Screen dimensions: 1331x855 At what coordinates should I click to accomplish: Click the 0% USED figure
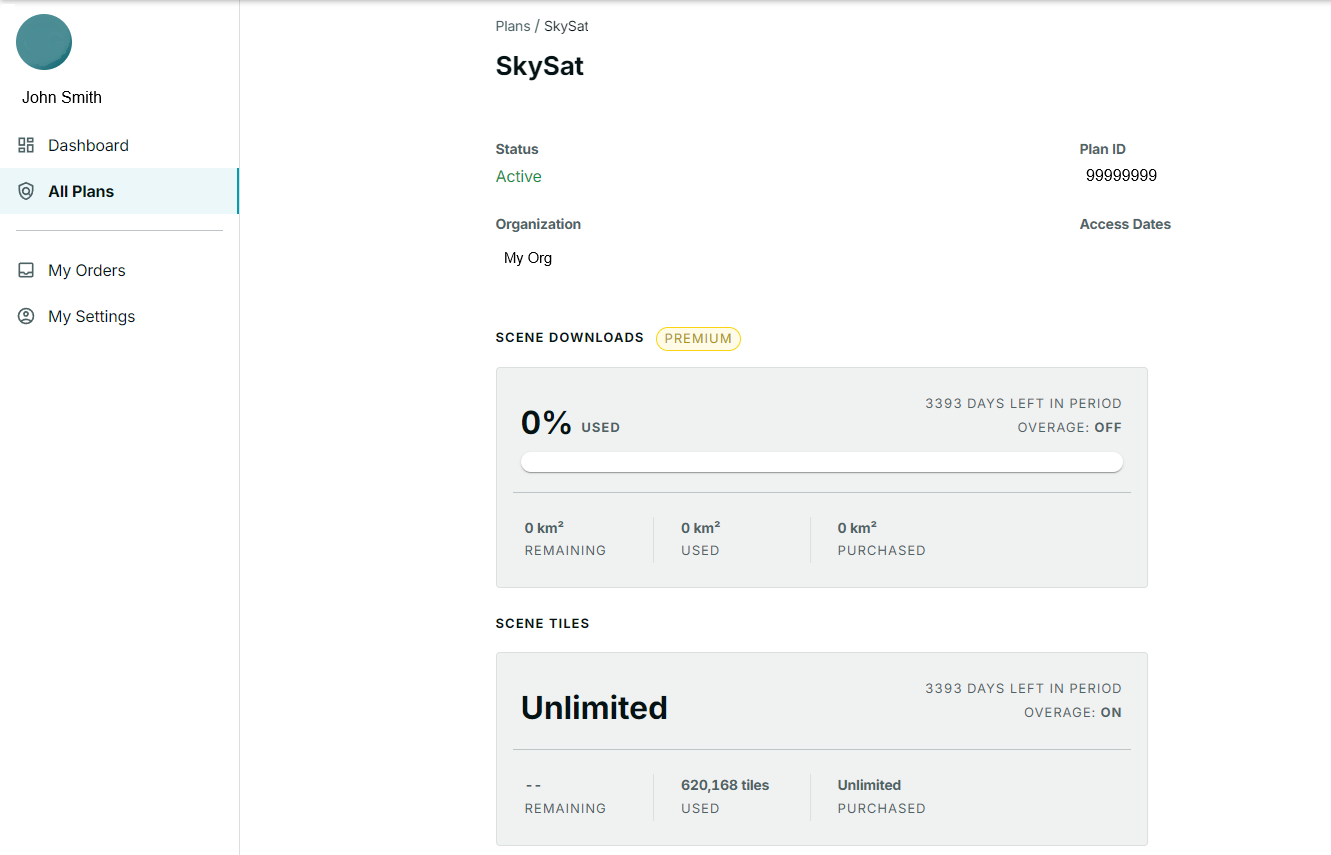tap(570, 423)
